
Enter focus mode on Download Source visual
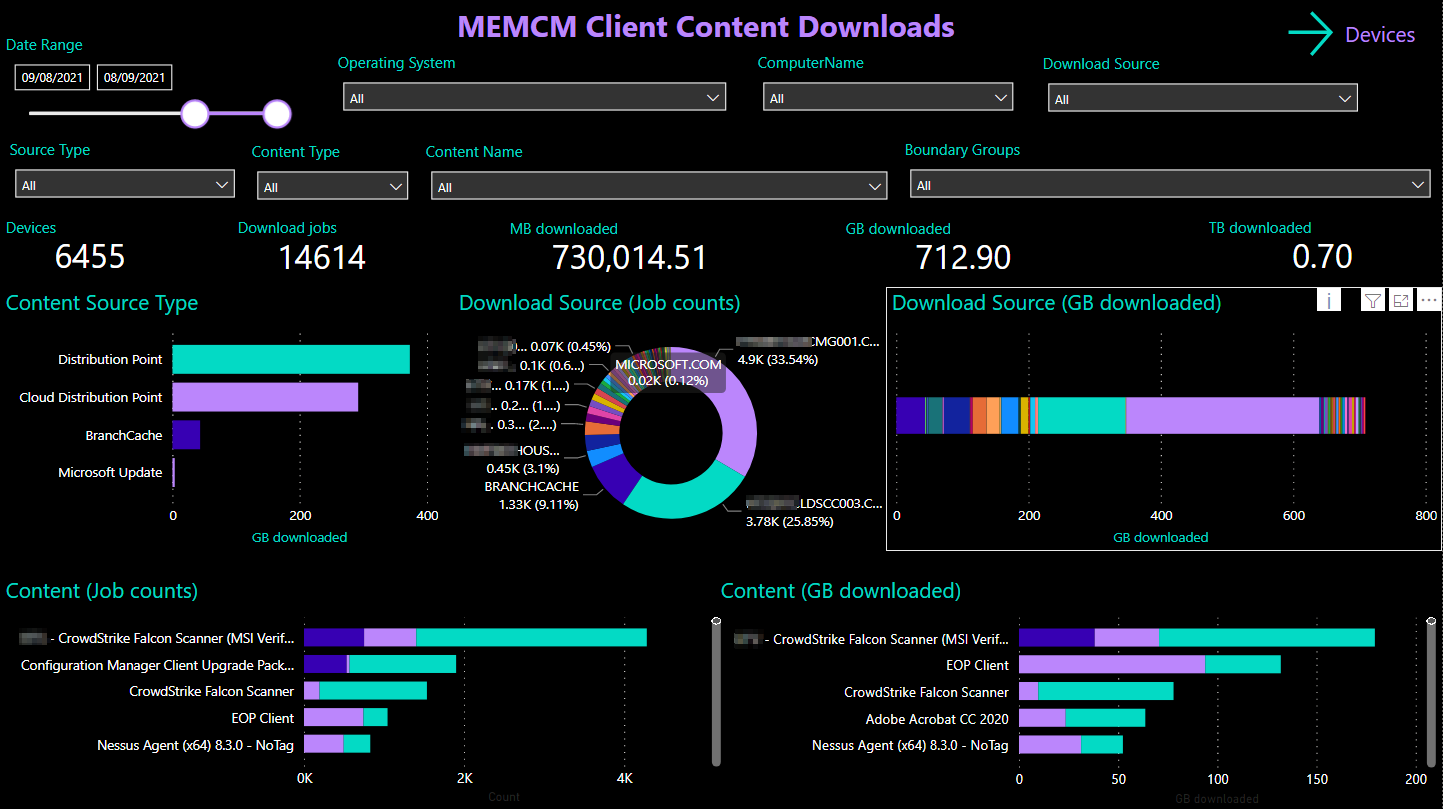(x=1401, y=300)
